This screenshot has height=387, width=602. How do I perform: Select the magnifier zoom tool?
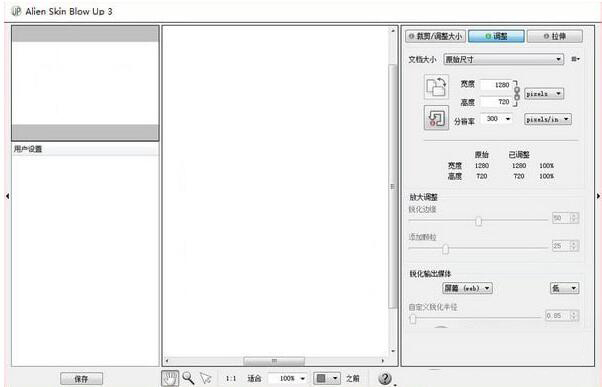pyautogui.click(x=188, y=378)
